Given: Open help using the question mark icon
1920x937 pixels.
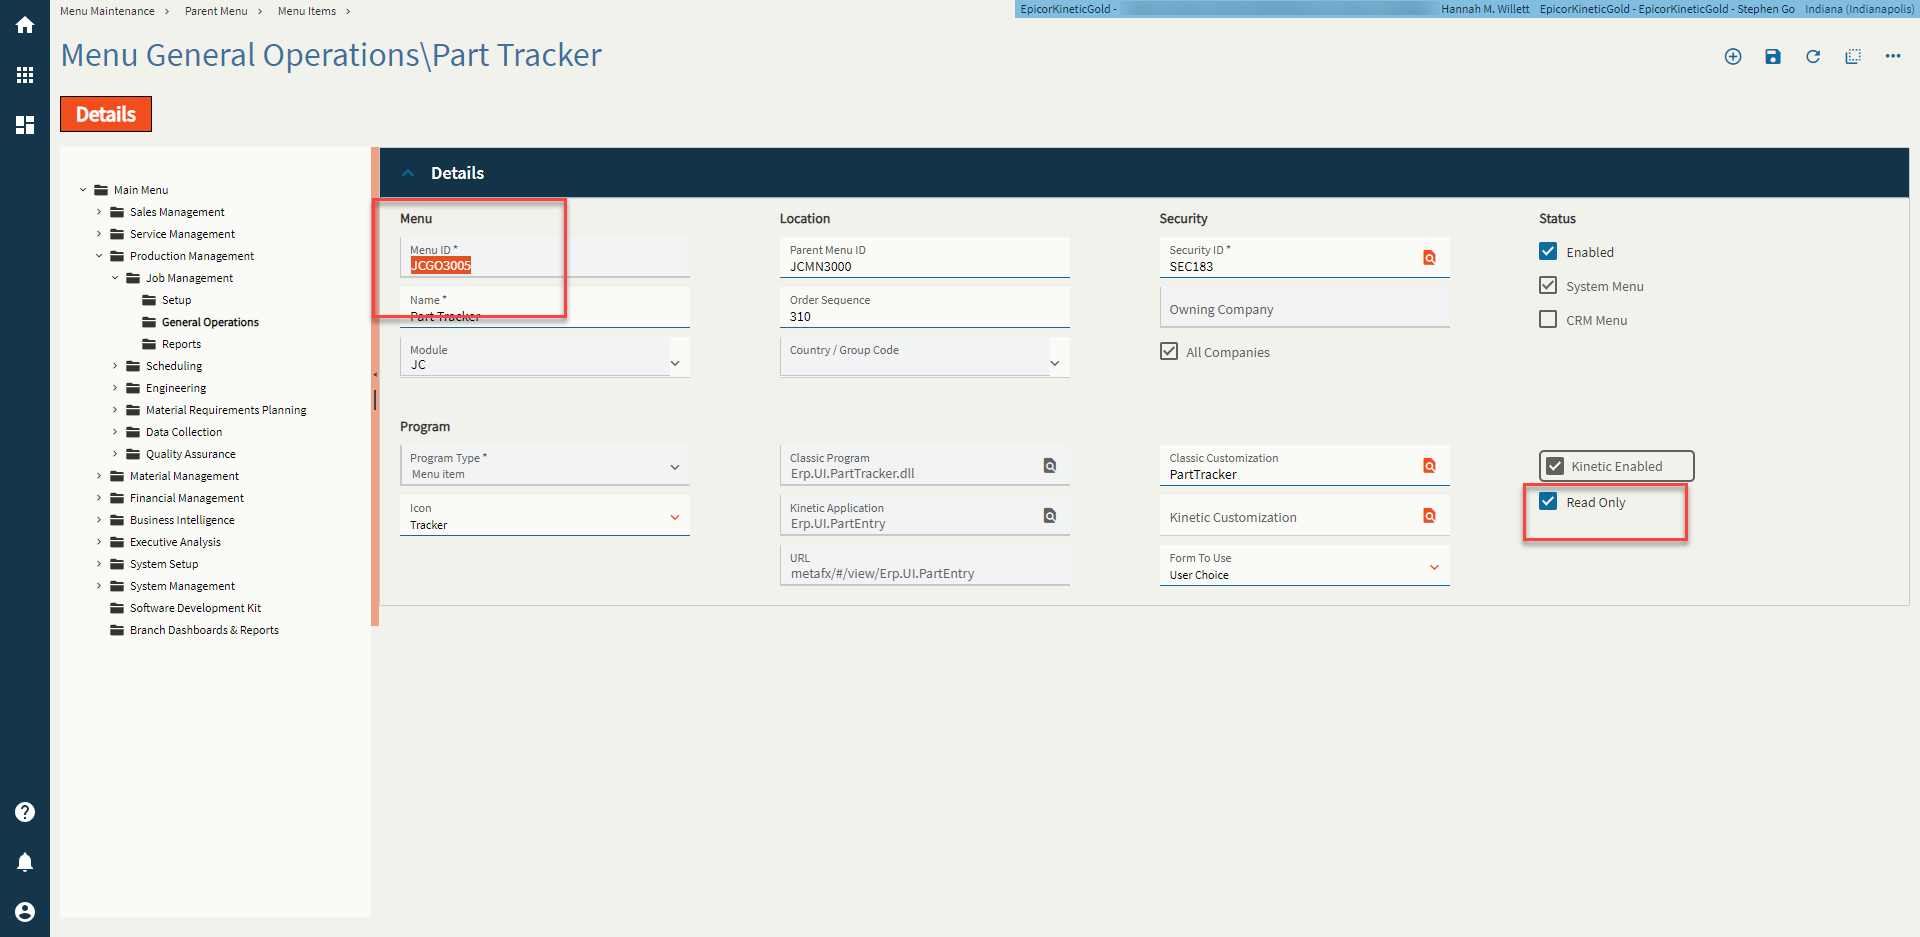Looking at the screenshot, I should (x=24, y=812).
